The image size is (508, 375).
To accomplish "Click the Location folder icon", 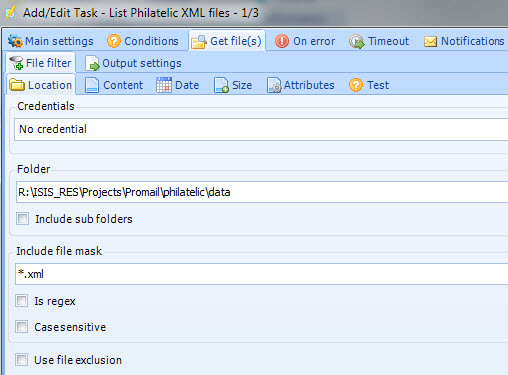I will (17, 85).
